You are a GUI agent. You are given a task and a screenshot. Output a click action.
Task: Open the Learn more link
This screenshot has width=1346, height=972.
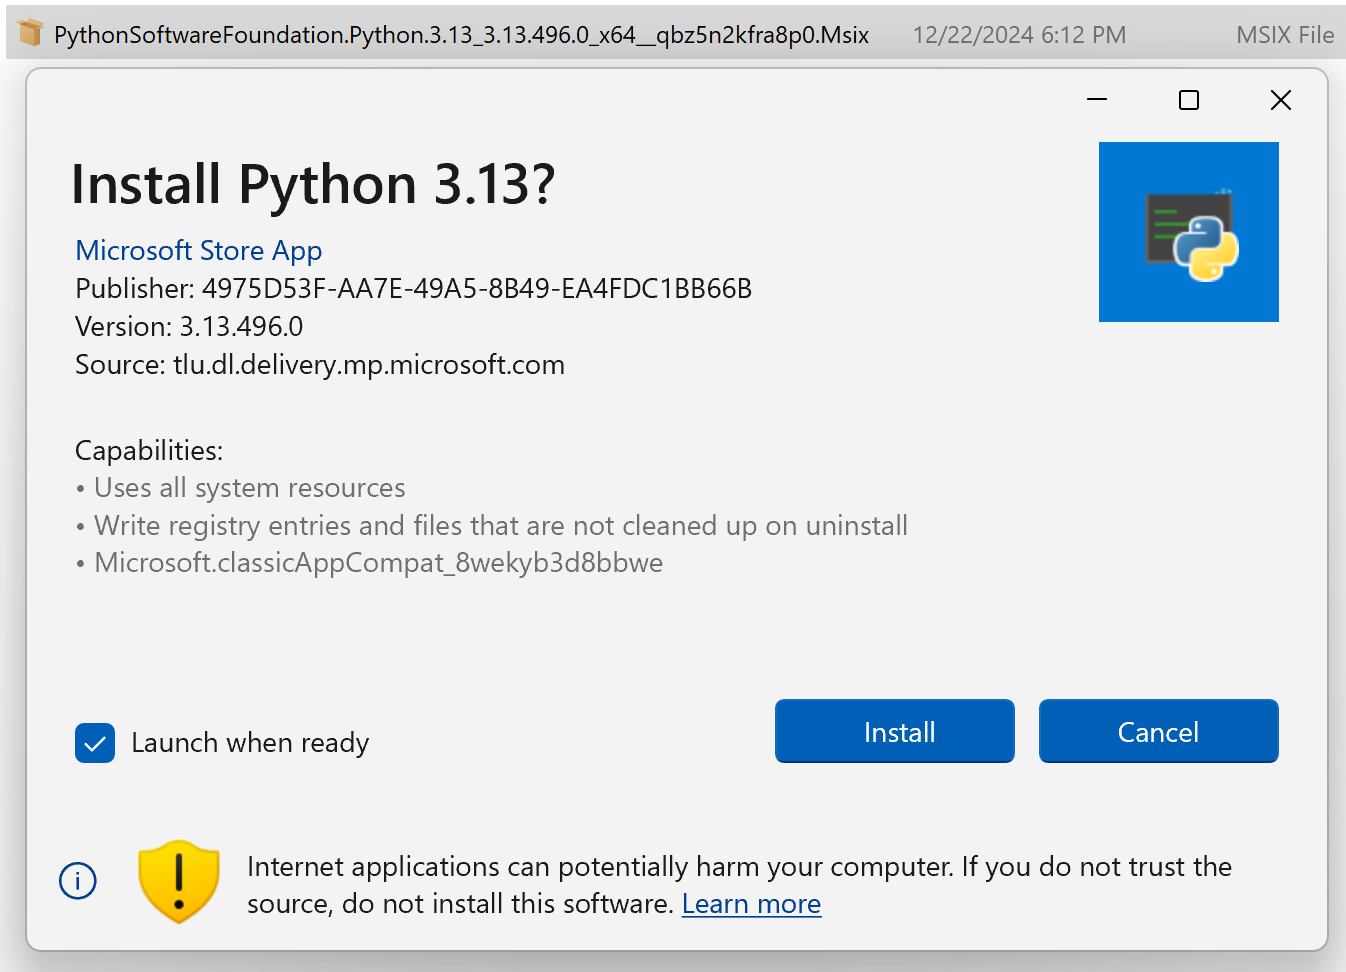point(751,904)
